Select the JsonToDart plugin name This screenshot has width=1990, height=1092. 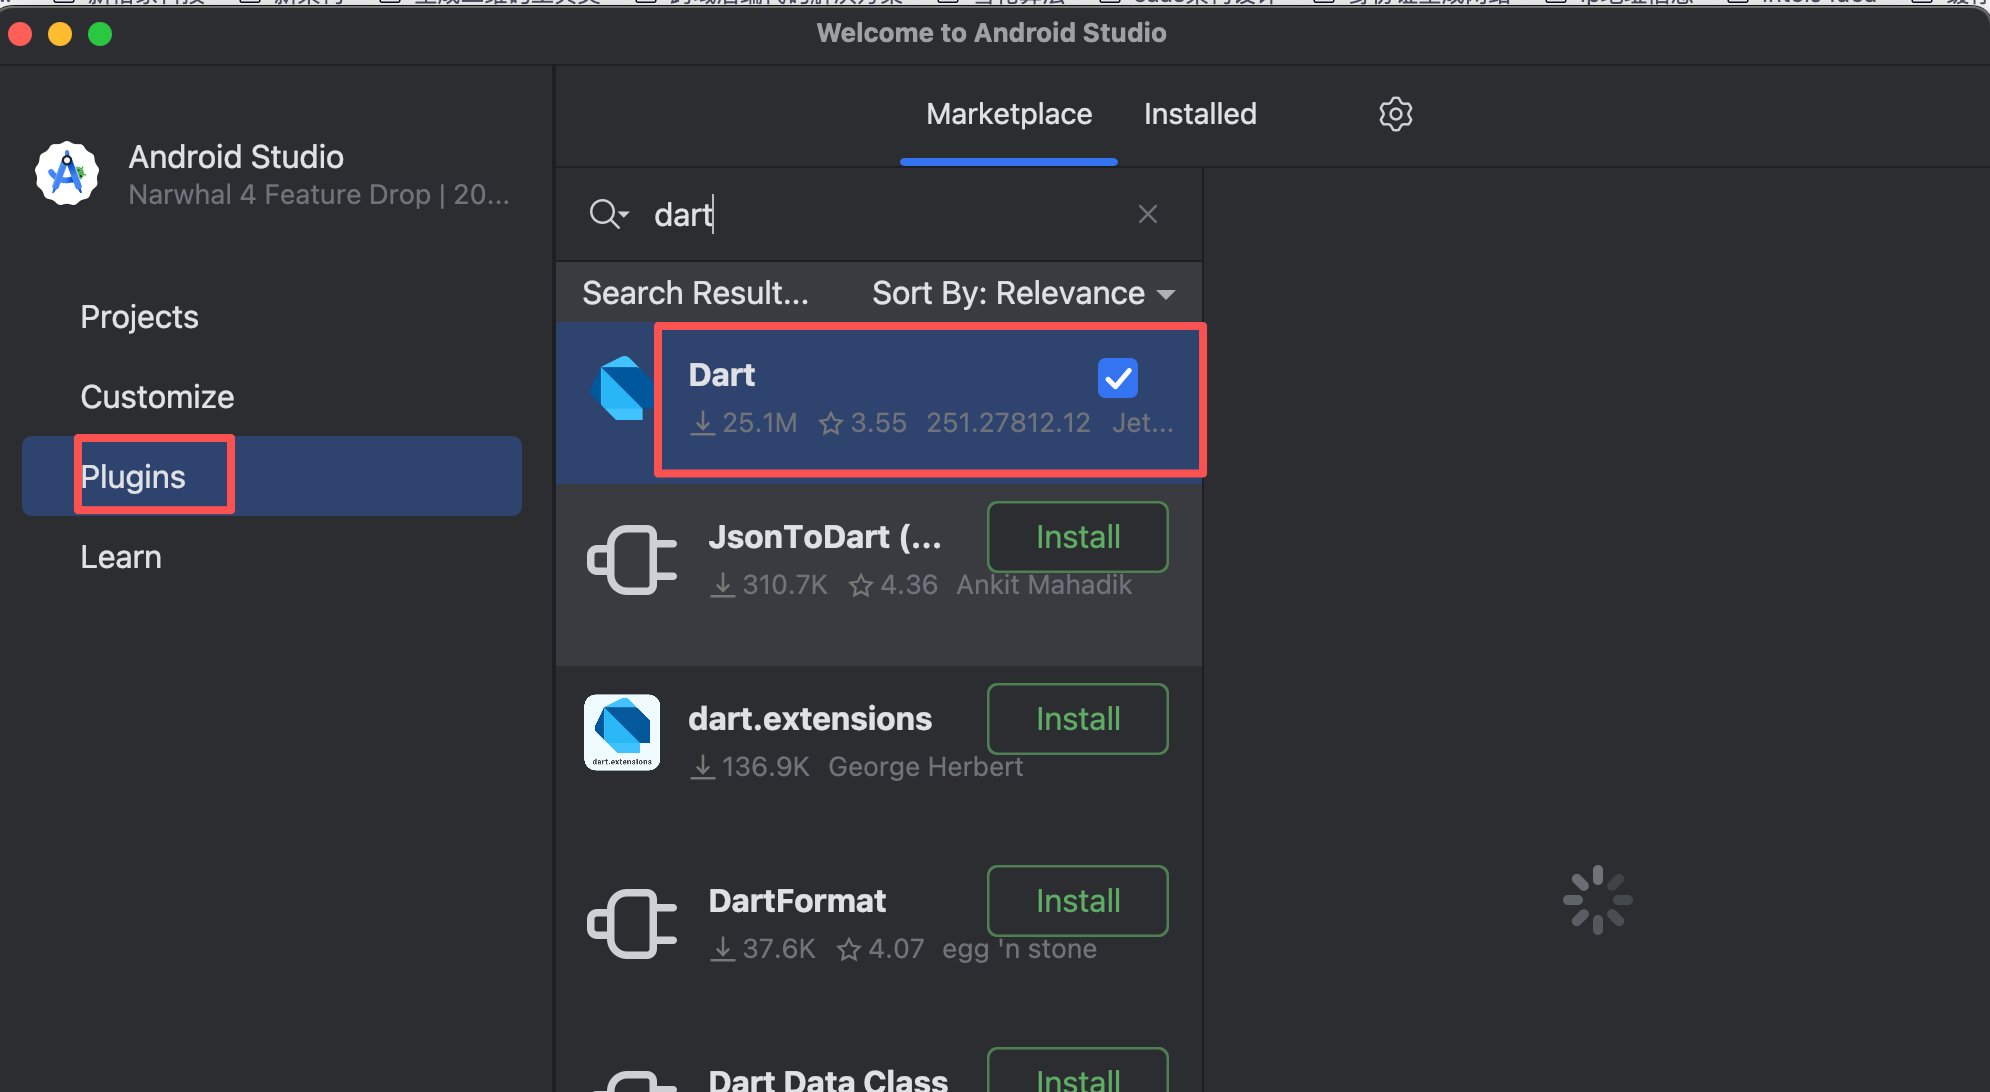pos(825,537)
